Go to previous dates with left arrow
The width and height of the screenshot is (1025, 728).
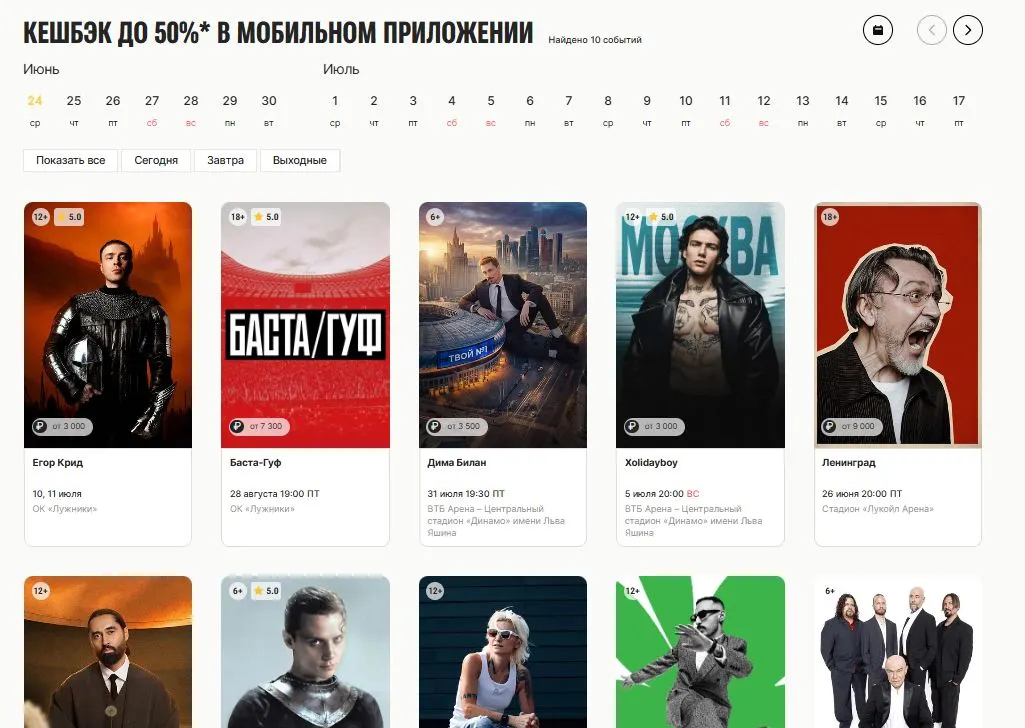(932, 30)
